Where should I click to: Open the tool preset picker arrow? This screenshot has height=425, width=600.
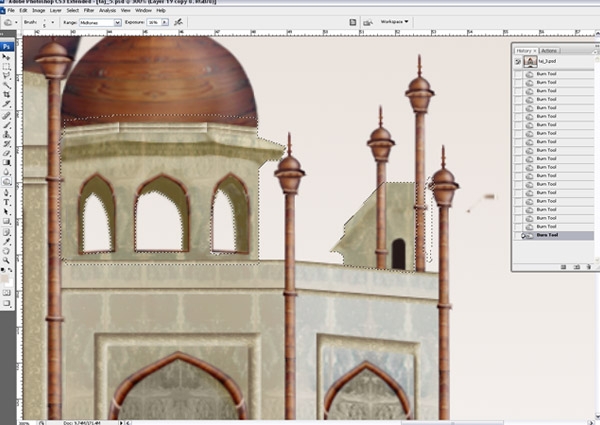pyautogui.click(x=16, y=23)
